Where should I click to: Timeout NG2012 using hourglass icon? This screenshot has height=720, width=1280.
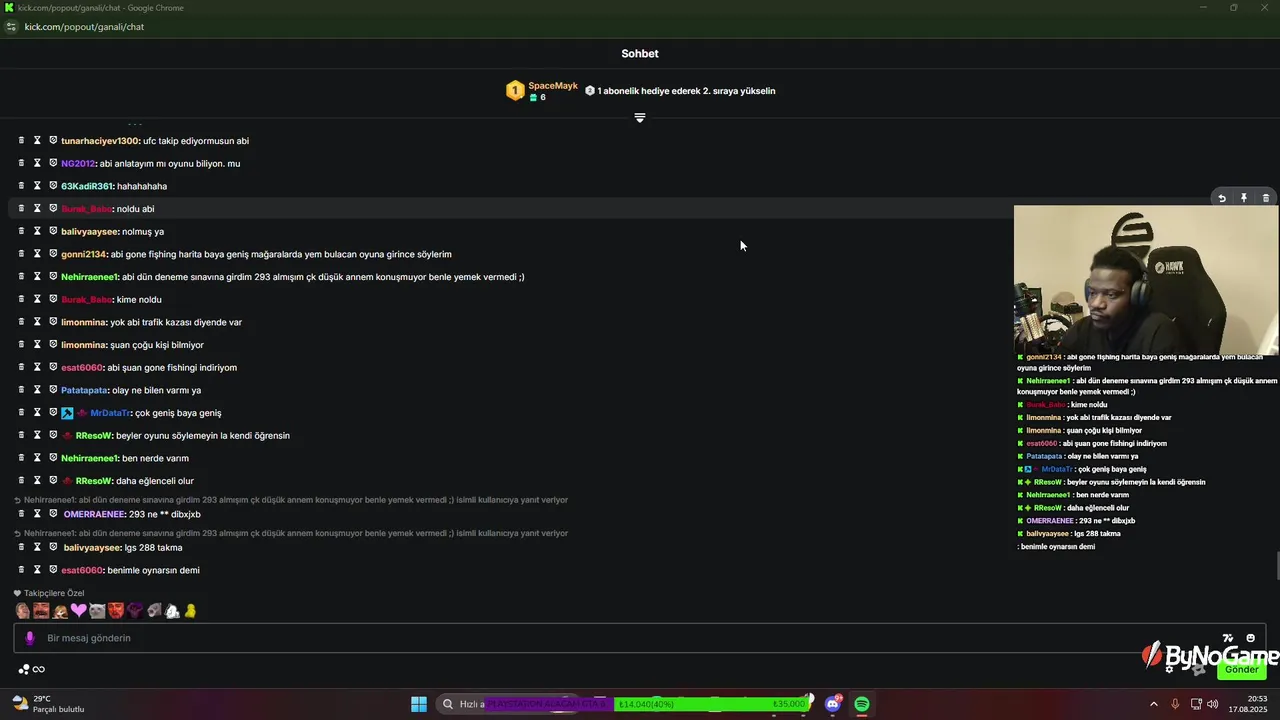(x=37, y=163)
